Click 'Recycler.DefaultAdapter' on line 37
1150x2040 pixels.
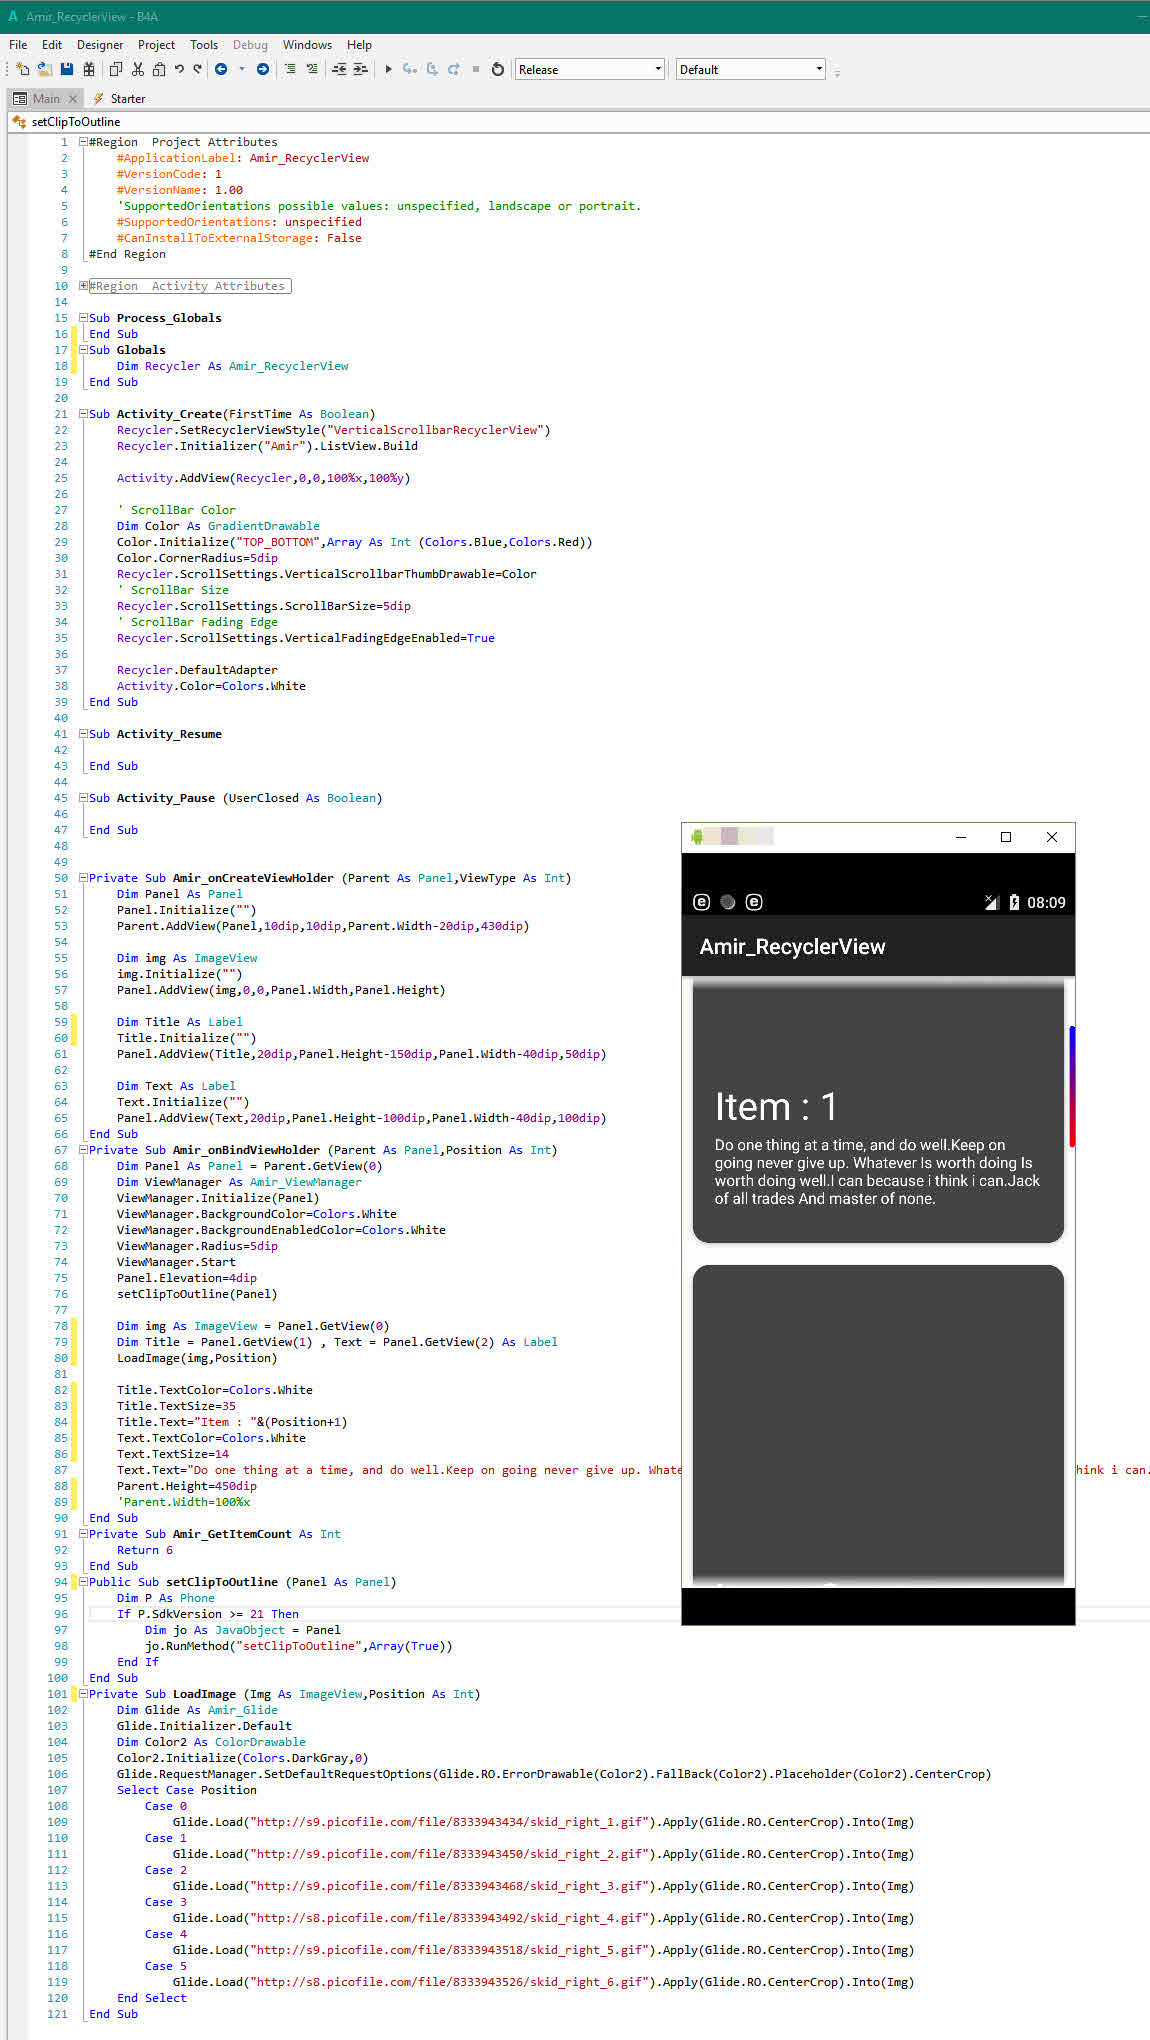tap(197, 670)
